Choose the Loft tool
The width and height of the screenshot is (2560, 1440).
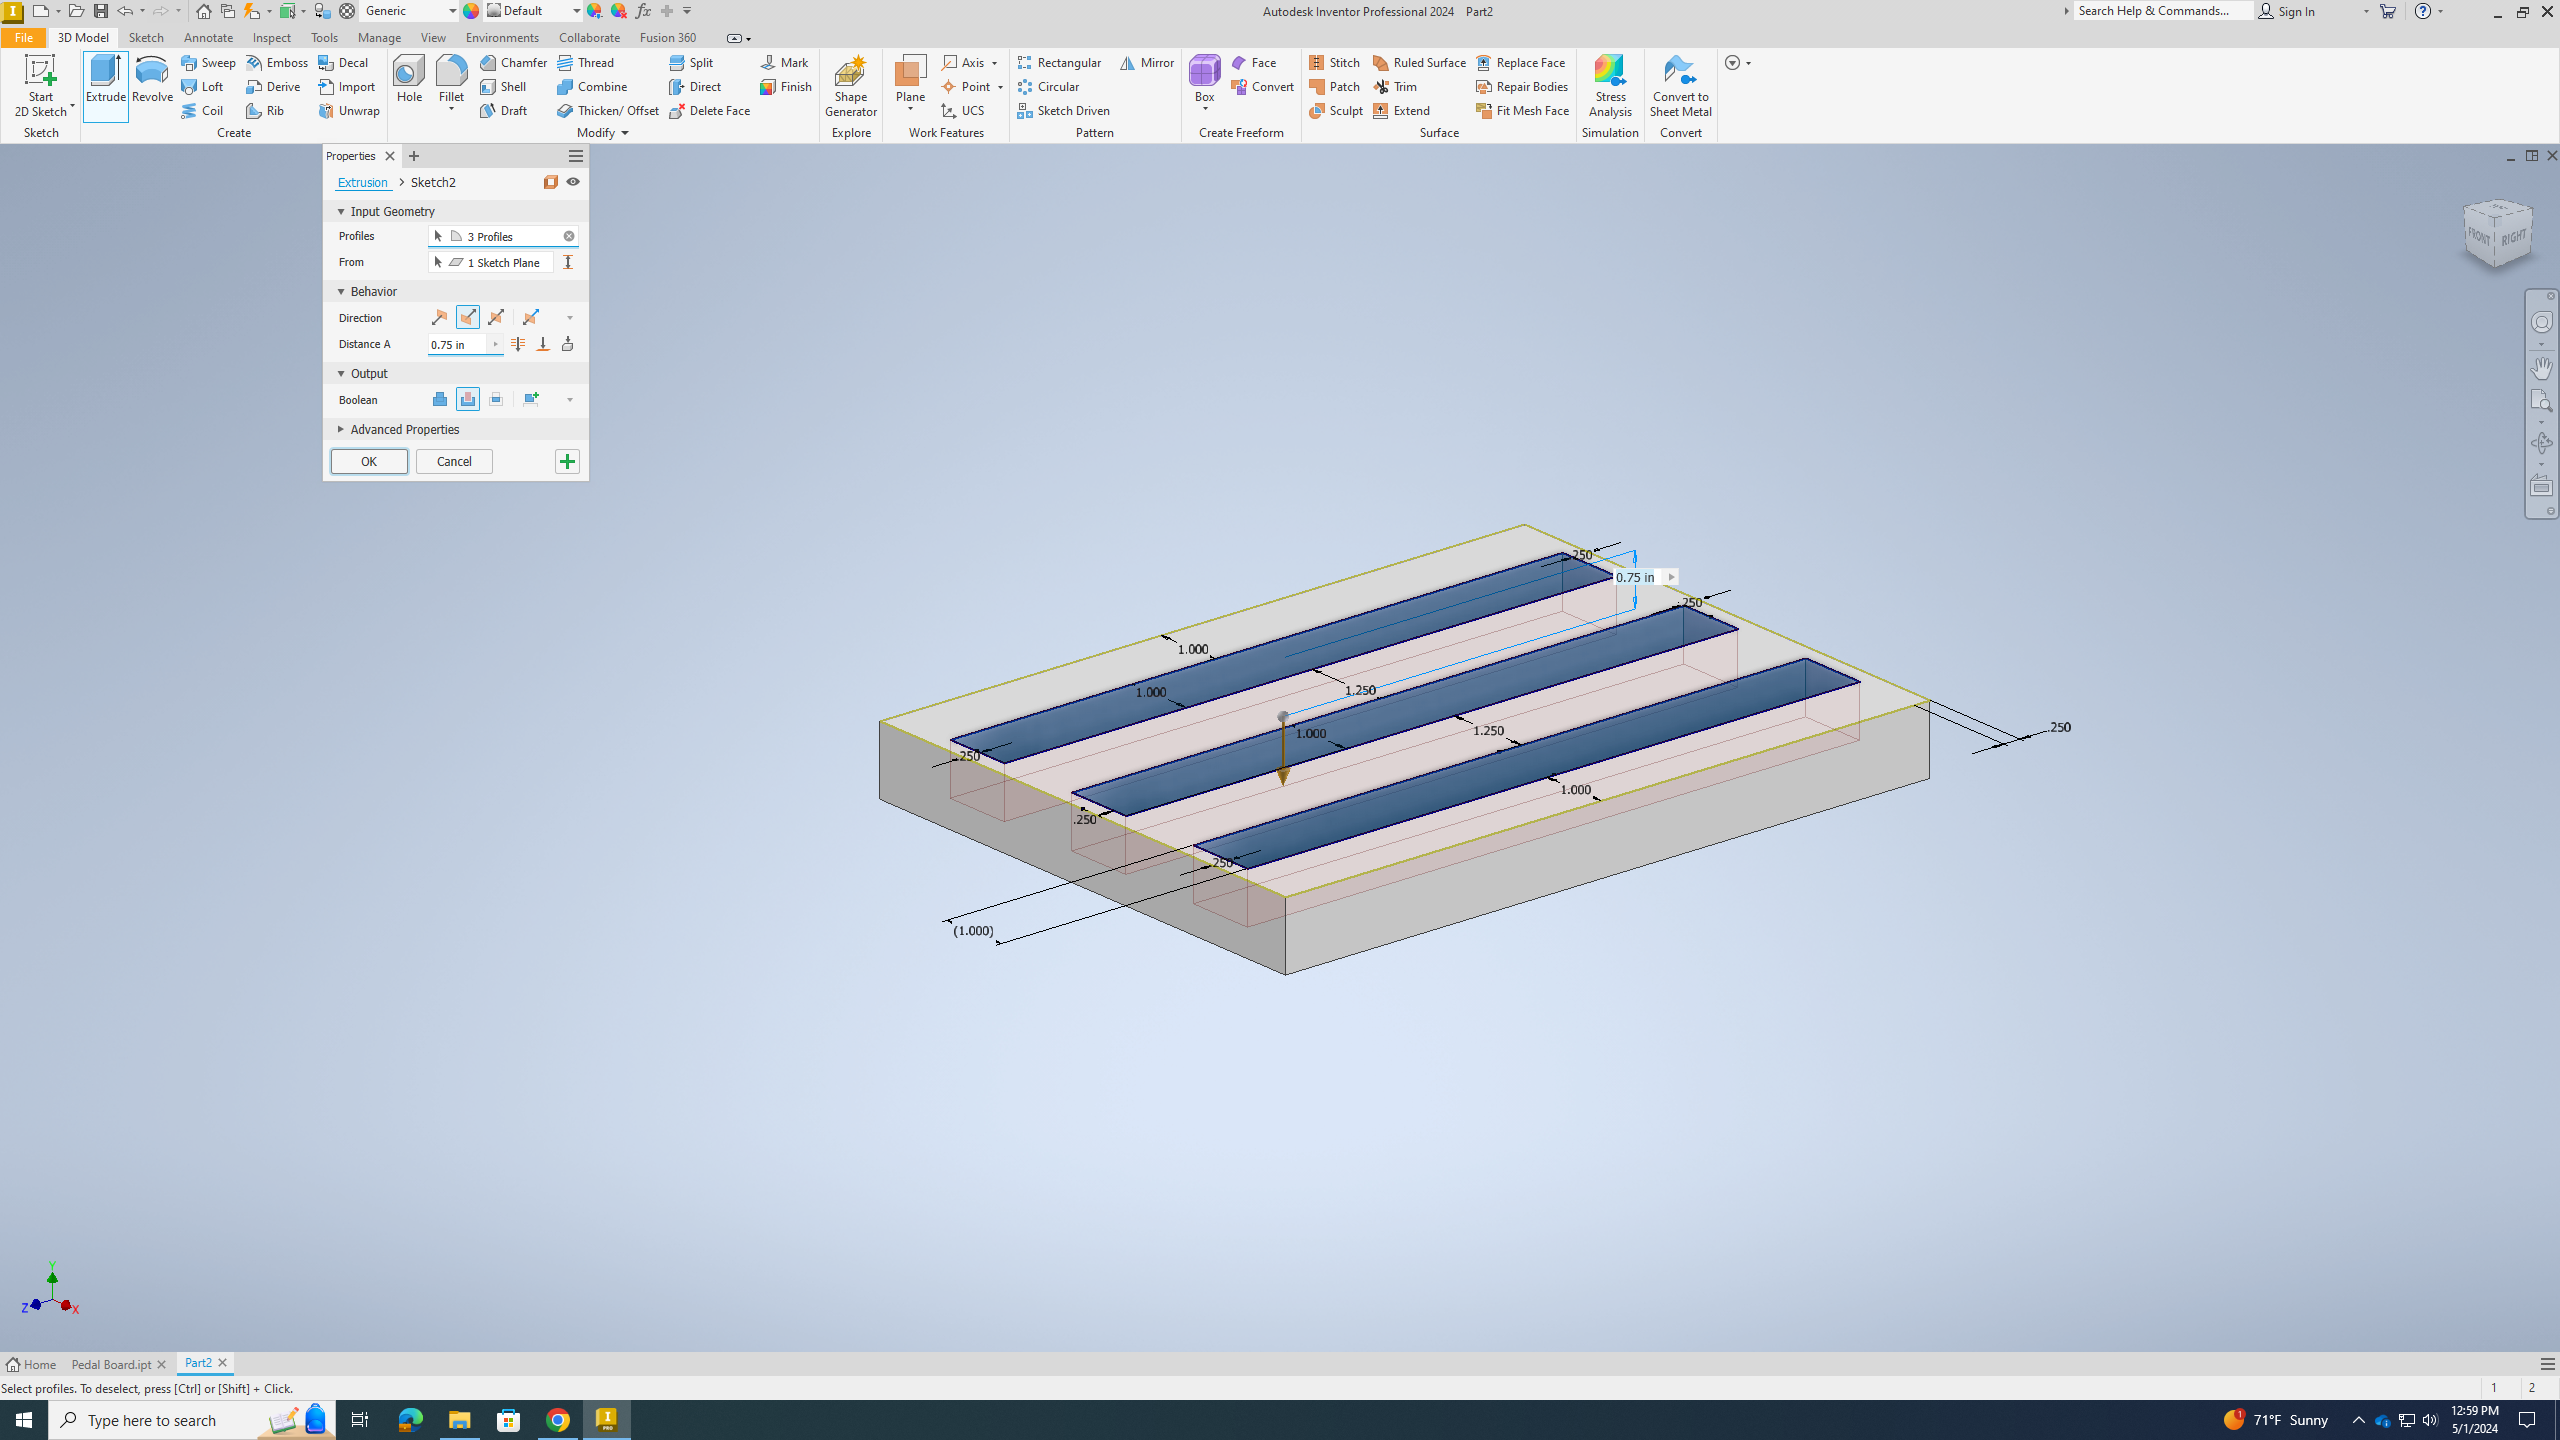click(203, 86)
